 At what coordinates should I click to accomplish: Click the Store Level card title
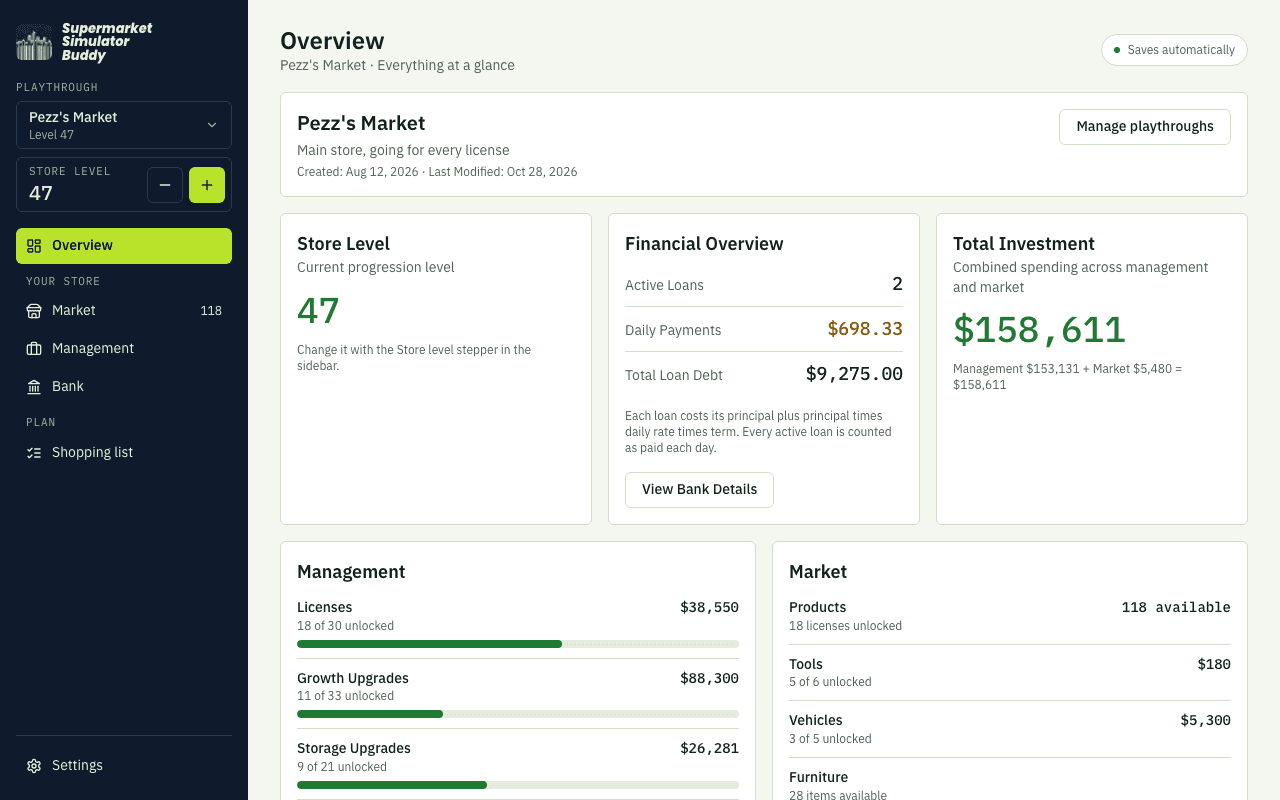[x=343, y=244]
